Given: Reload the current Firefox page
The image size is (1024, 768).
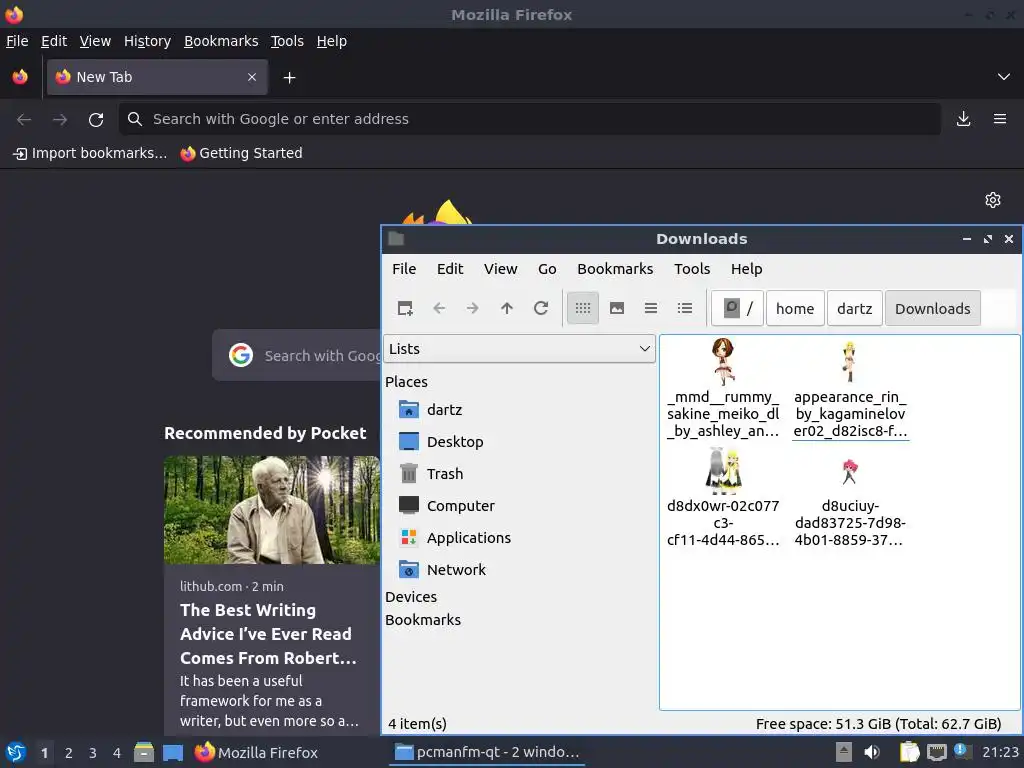Looking at the screenshot, I should click(x=96, y=120).
